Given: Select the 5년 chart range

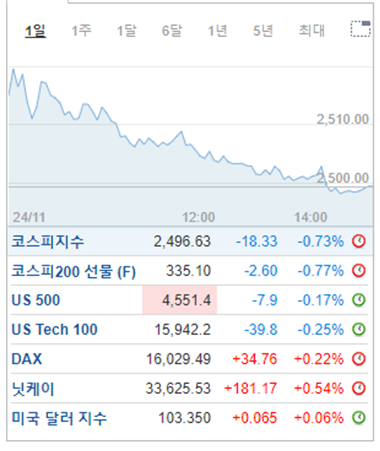Looking at the screenshot, I should (263, 31).
